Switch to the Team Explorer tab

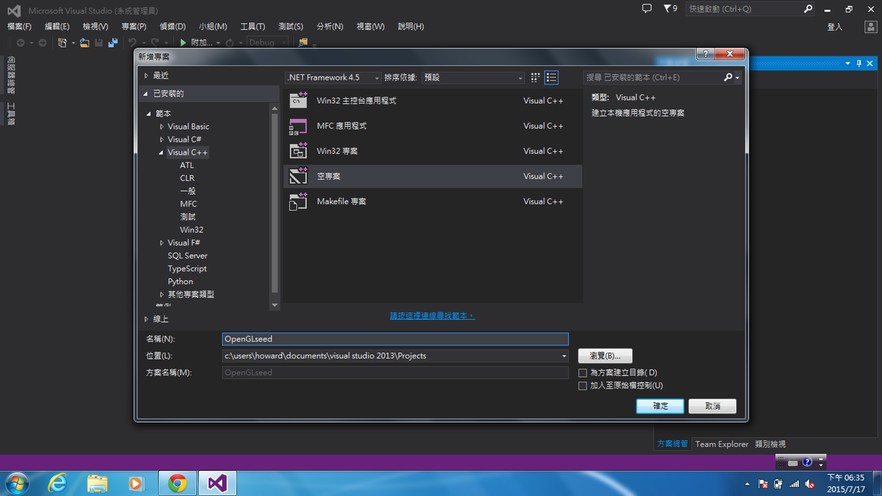pyautogui.click(x=722, y=444)
